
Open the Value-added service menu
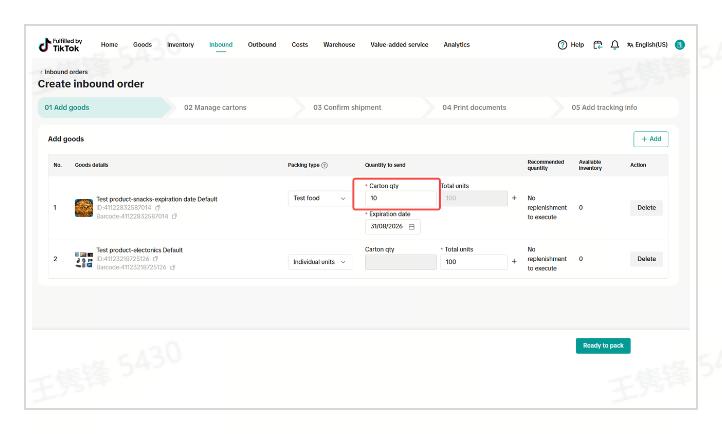(x=399, y=45)
